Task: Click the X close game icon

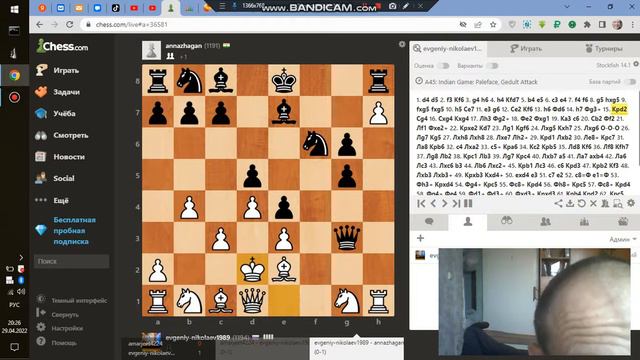Action: click(593, 203)
